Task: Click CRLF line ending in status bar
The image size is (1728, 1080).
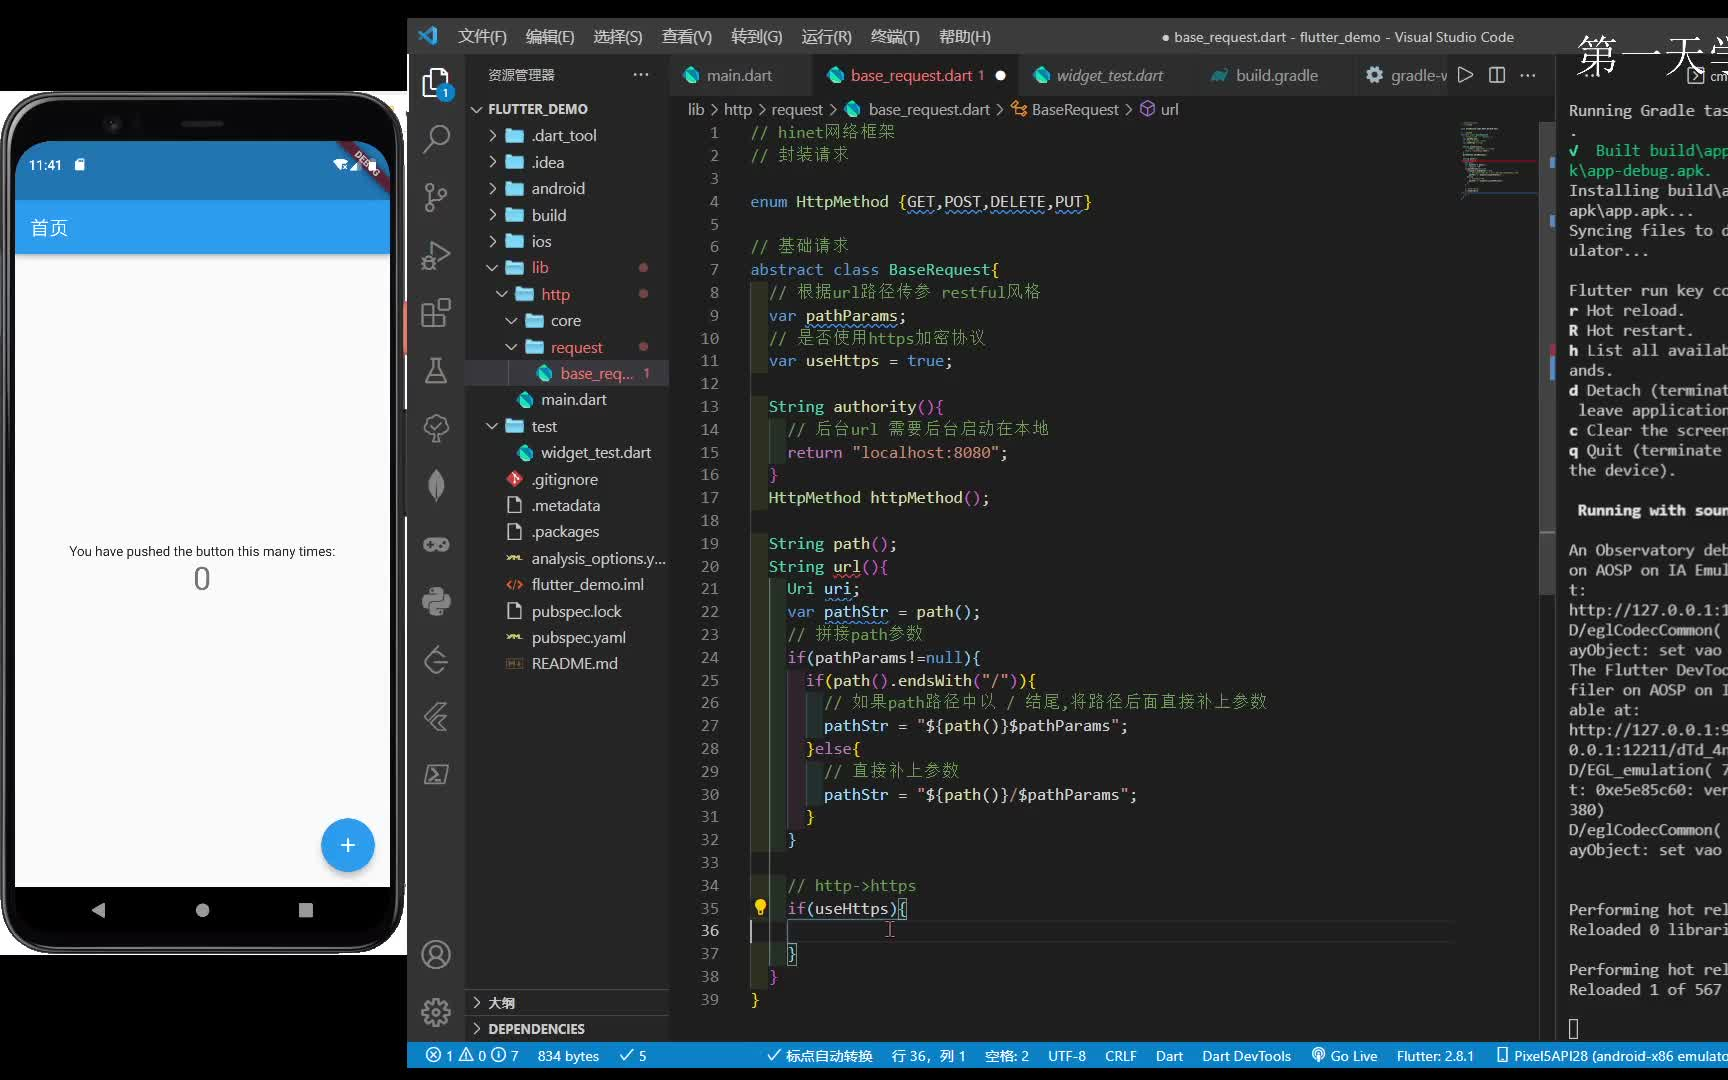Action: tap(1120, 1055)
